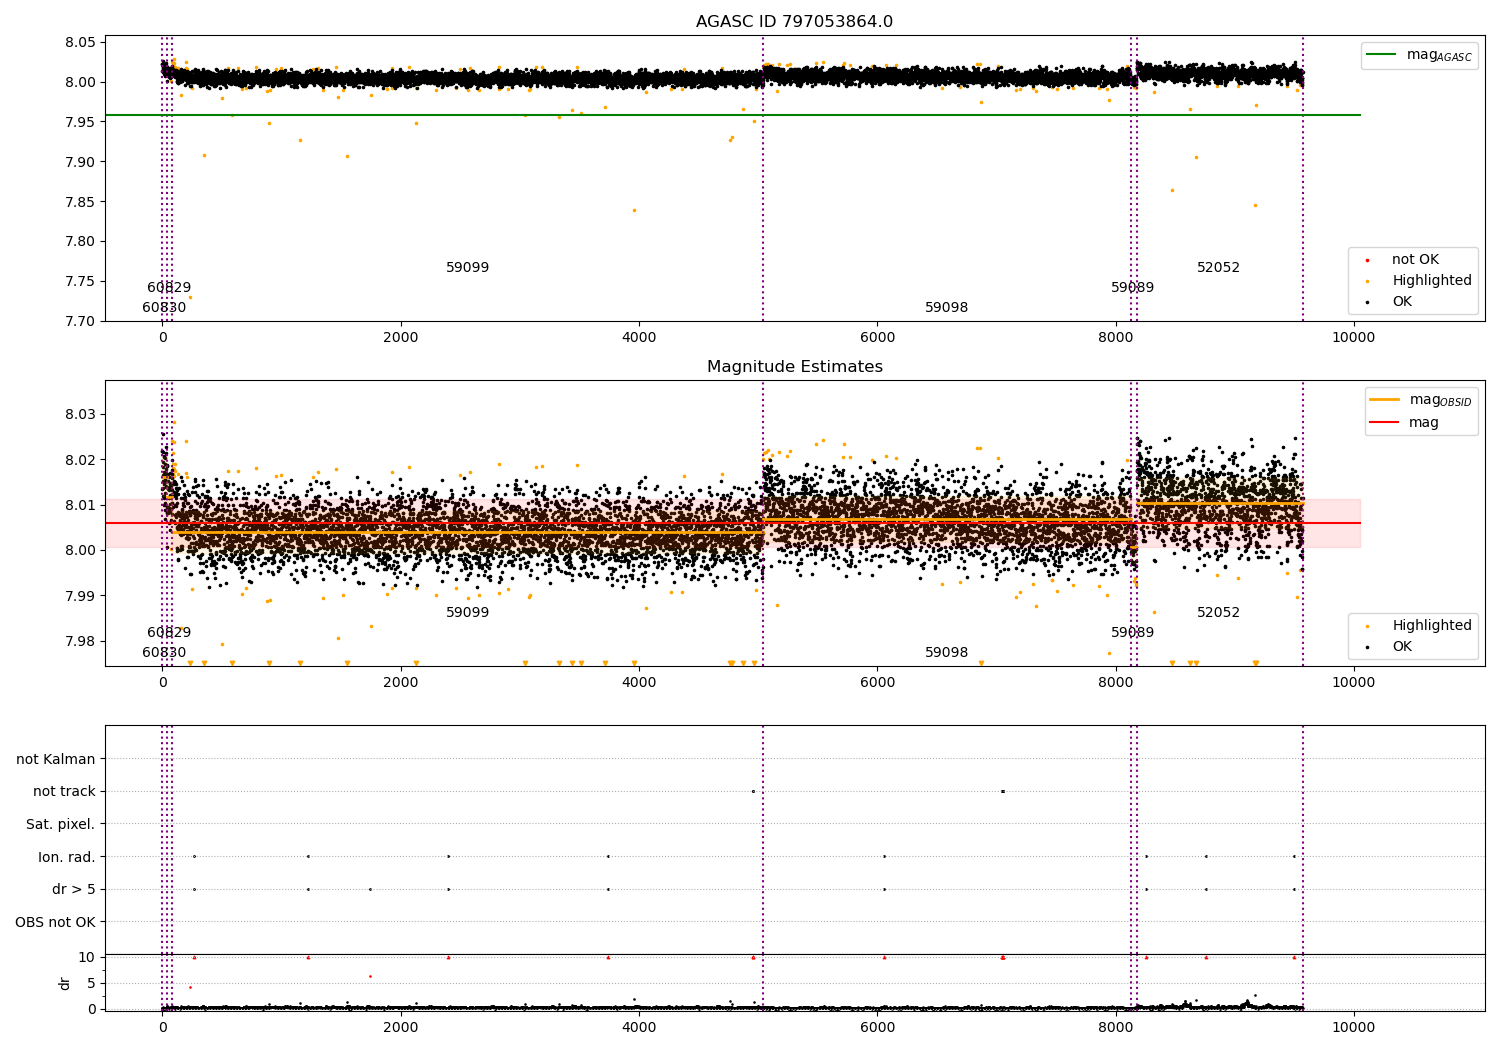Click the "59098" label in the middle plot
Screen dimensions: 1500x1050
click(946, 653)
